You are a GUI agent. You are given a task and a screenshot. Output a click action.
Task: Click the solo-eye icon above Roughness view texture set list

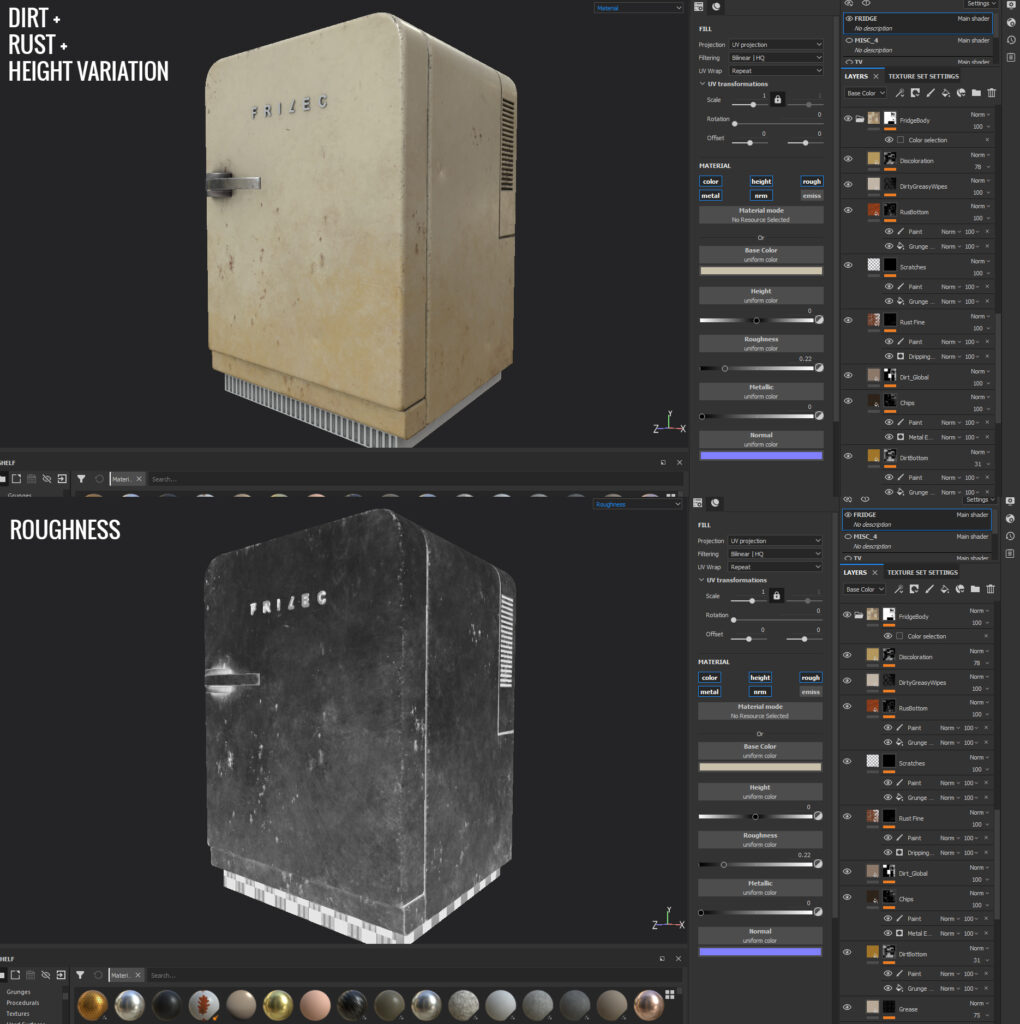click(x=865, y=500)
